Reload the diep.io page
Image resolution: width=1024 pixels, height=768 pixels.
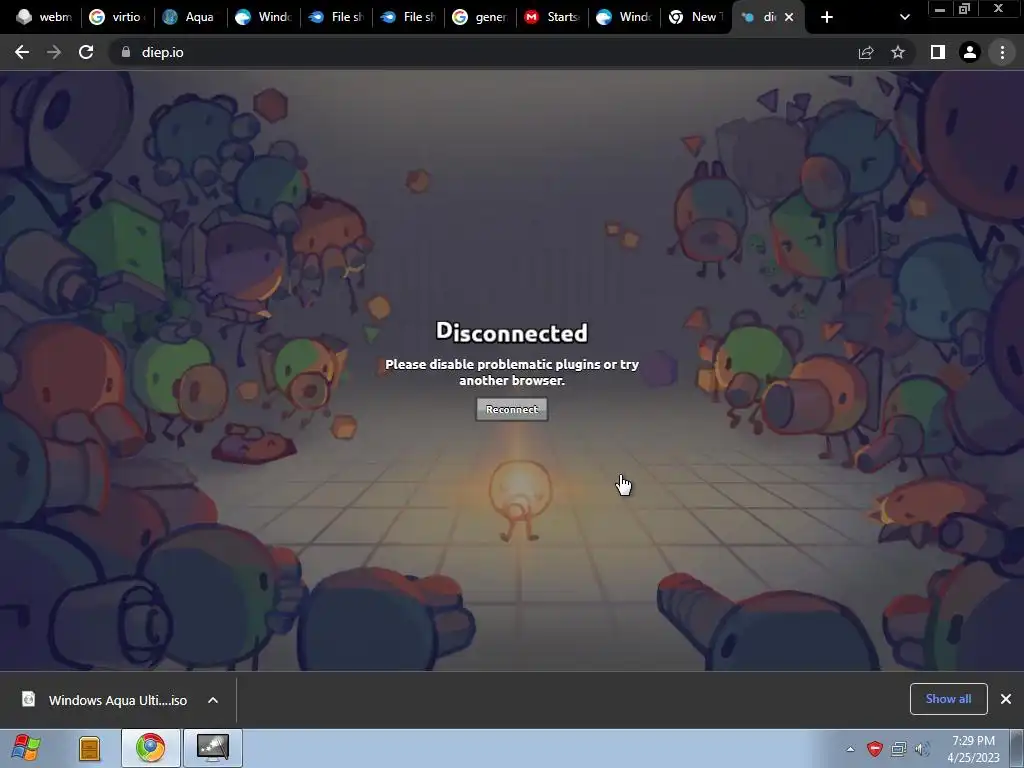point(86,52)
